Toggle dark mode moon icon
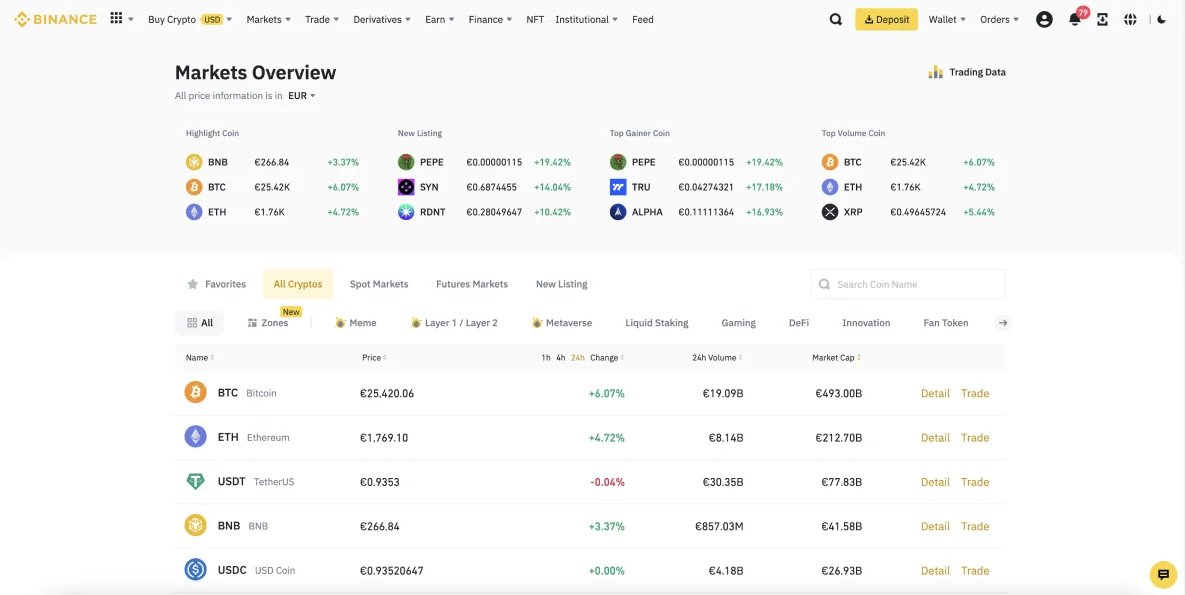 pos(1162,20)
